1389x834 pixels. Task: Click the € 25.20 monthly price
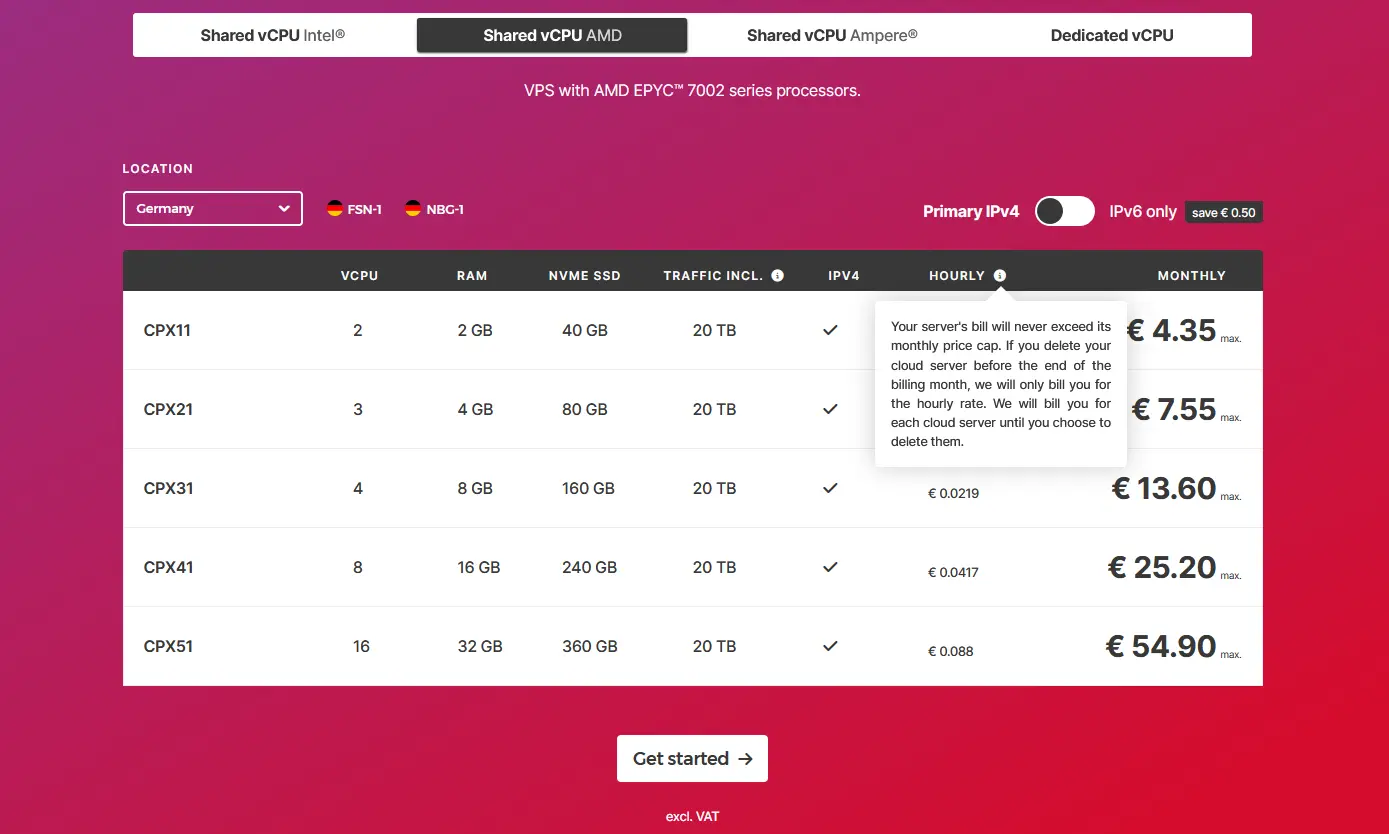click(x=1162, y=567)
